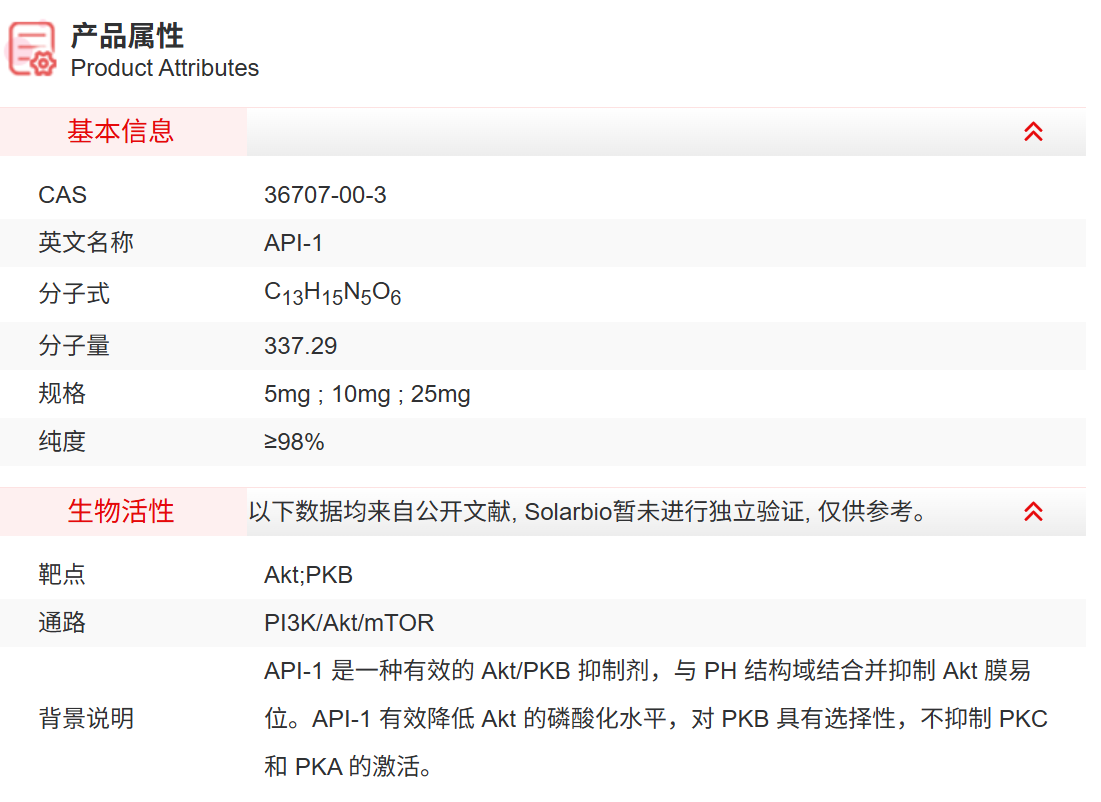Click the specification value 5mg ; 10mg ; 25mg
This screenshot has height=802, width=1101.
(367, 394)
